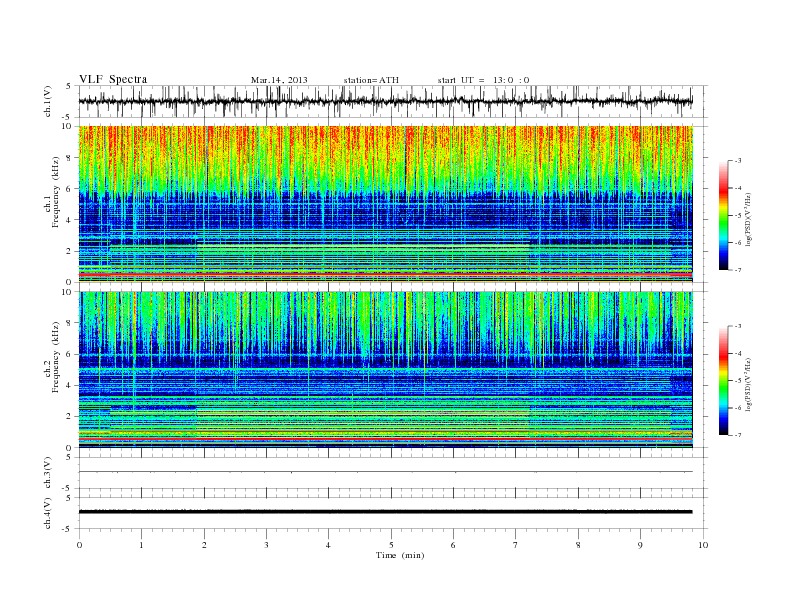792x612 pixels.
Task: Click the thick ch.4 voltage trace band
Action: click(385, 512)
